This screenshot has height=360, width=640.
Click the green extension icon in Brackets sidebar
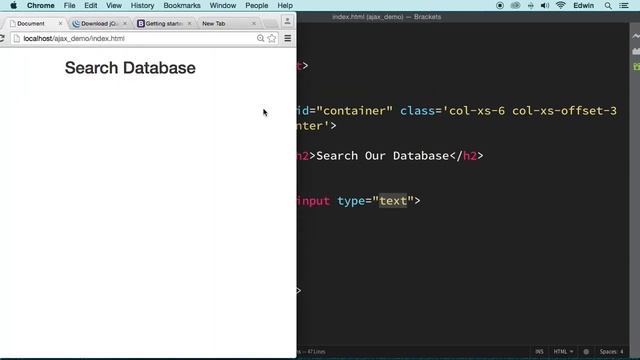tap(636, 66)
